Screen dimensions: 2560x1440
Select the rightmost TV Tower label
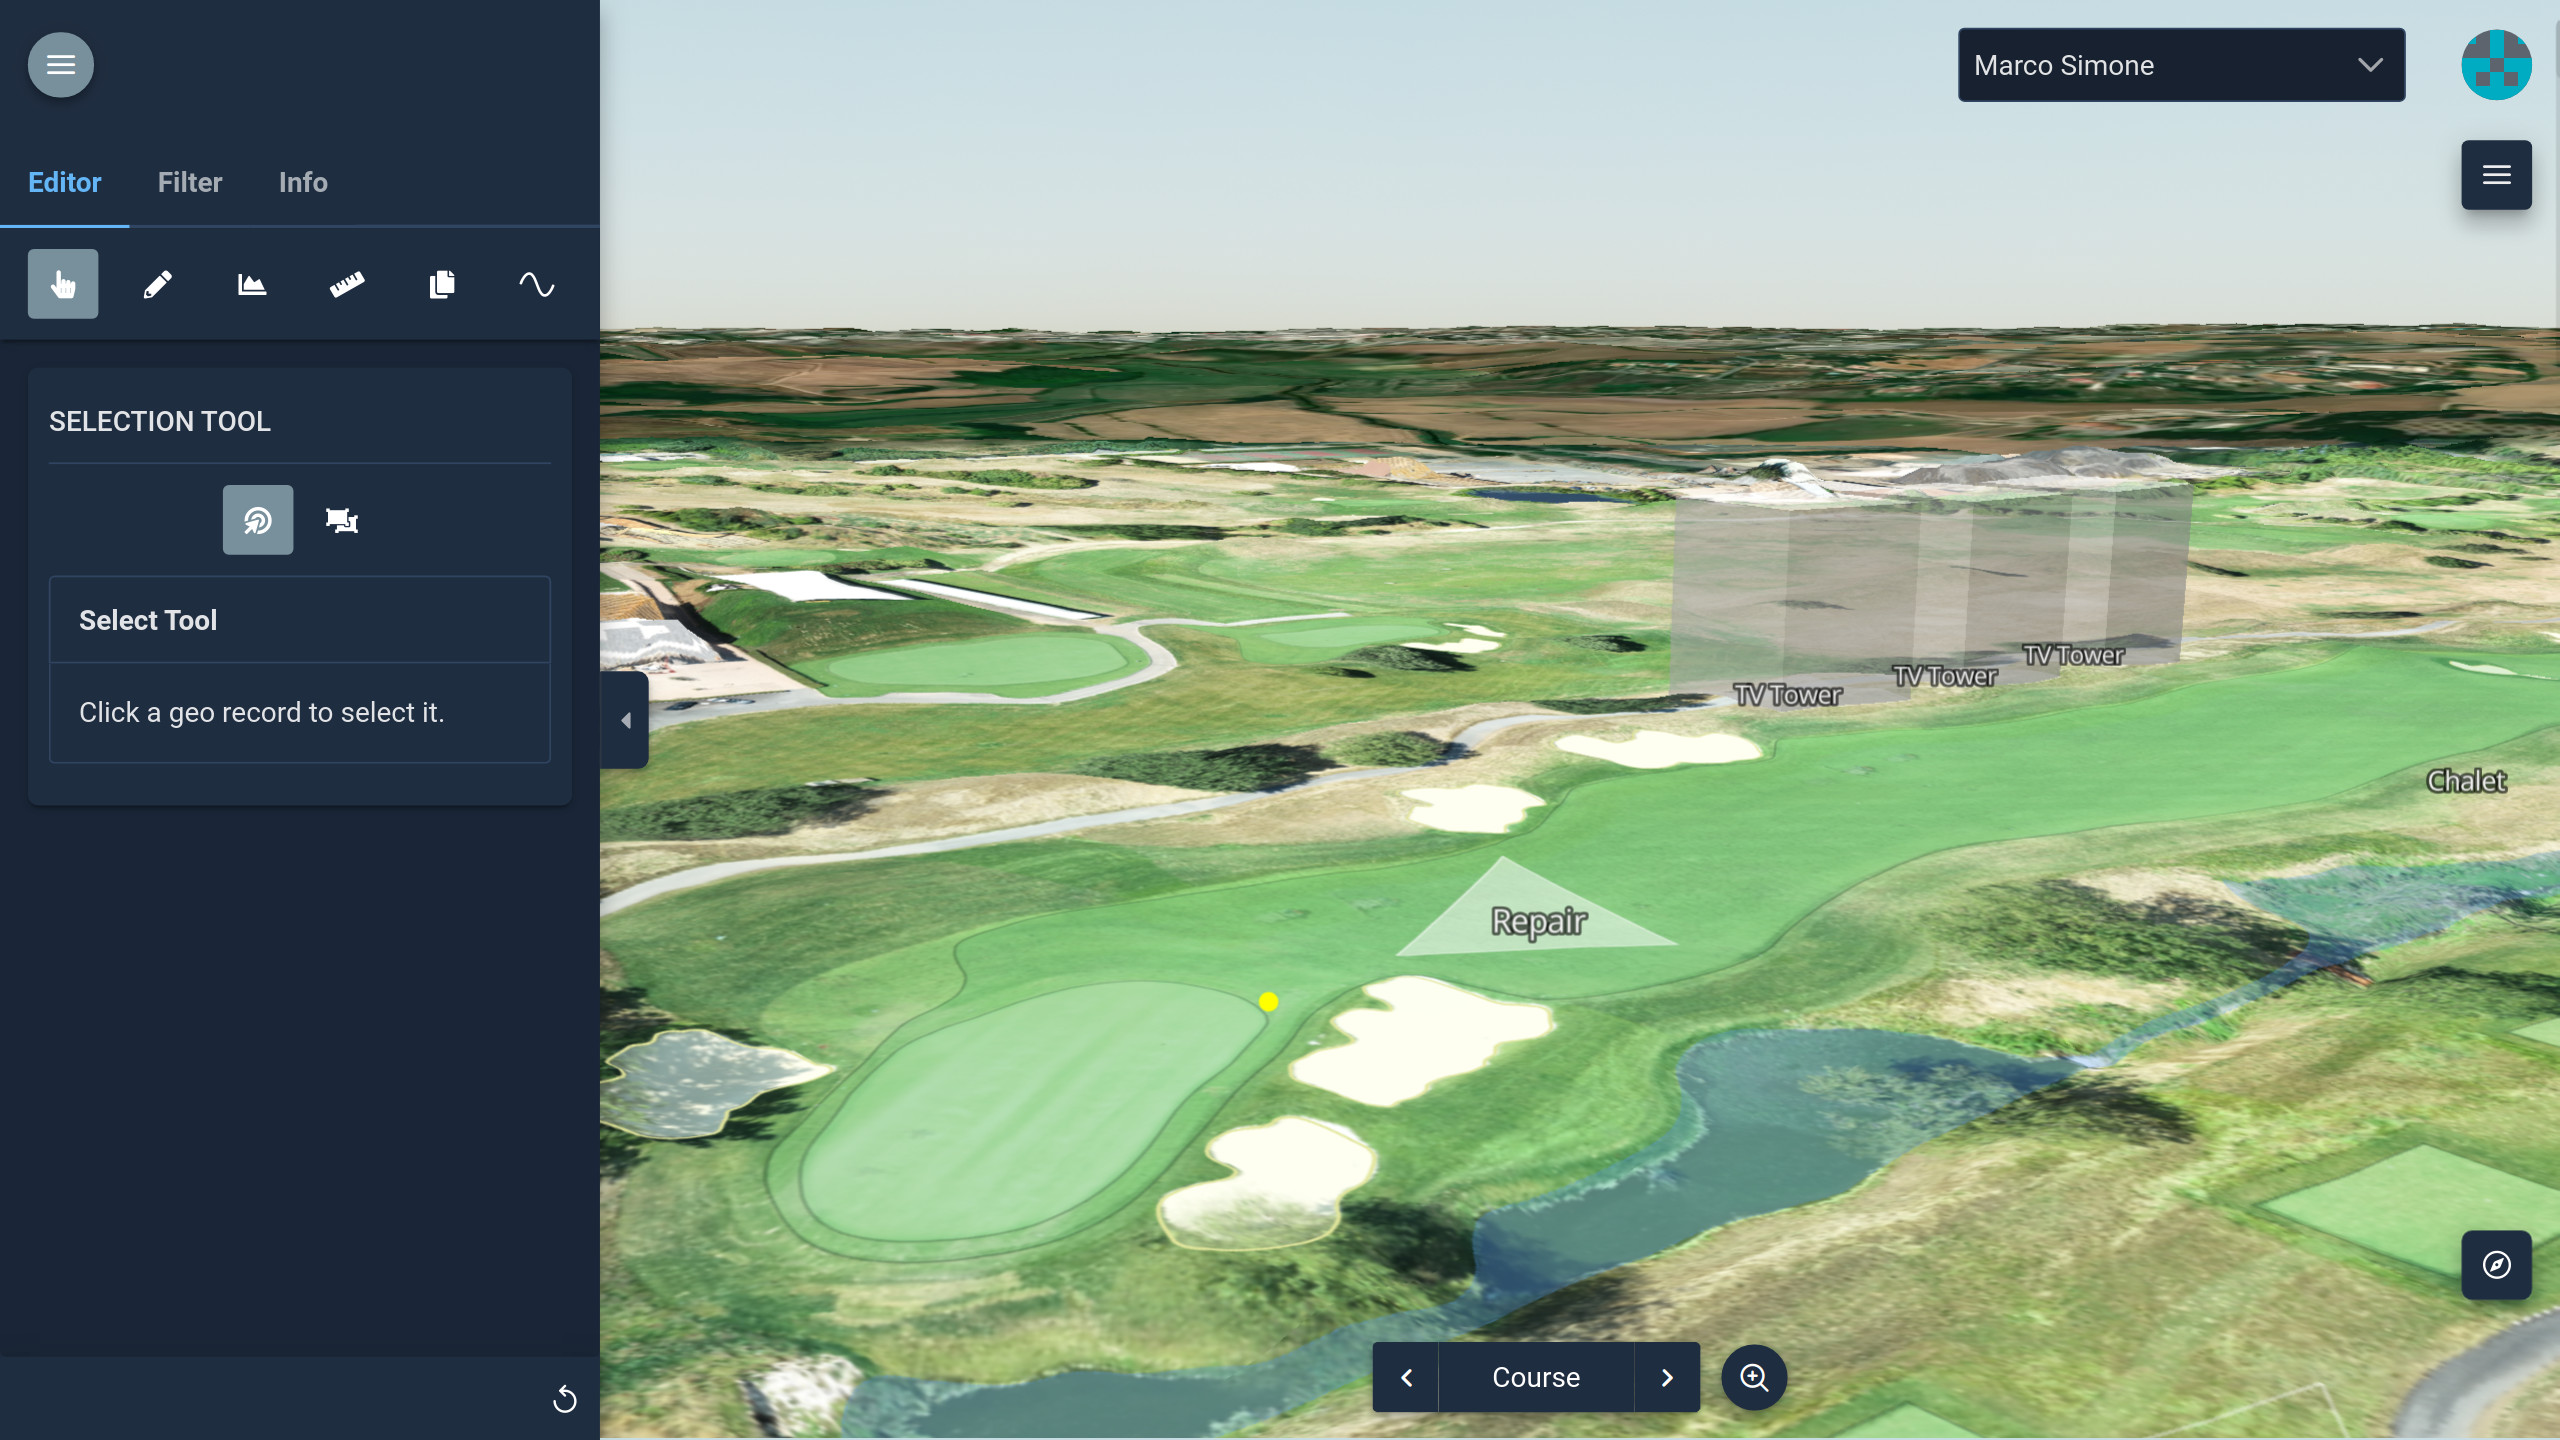[2073, 655]
